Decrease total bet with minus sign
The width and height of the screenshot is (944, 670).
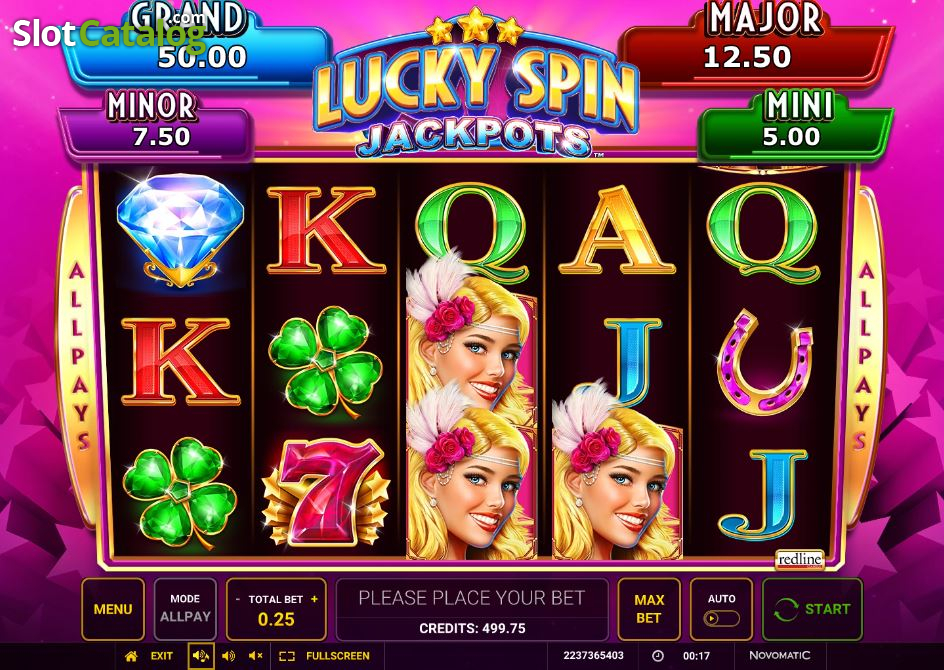238,599
